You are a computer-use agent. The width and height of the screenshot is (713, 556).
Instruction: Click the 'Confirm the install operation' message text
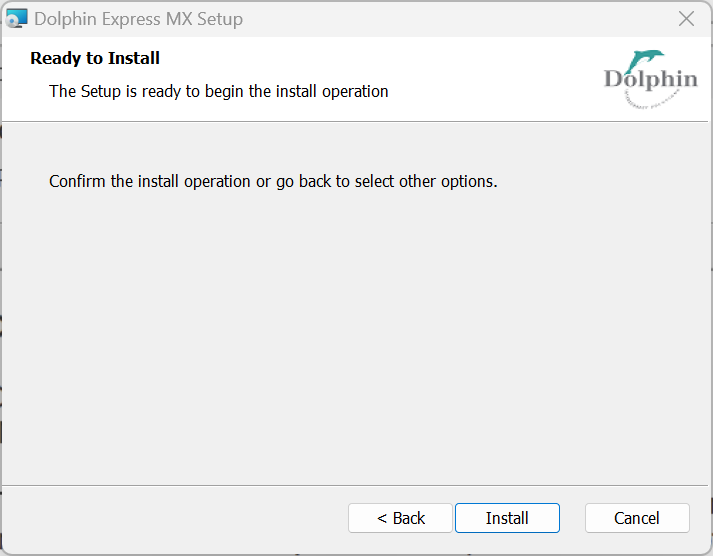[x=273, y=181]
